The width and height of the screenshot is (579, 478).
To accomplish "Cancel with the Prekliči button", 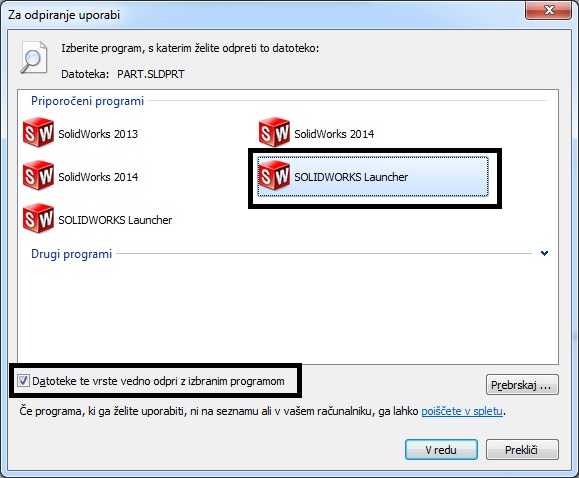I will pos(522,450).
